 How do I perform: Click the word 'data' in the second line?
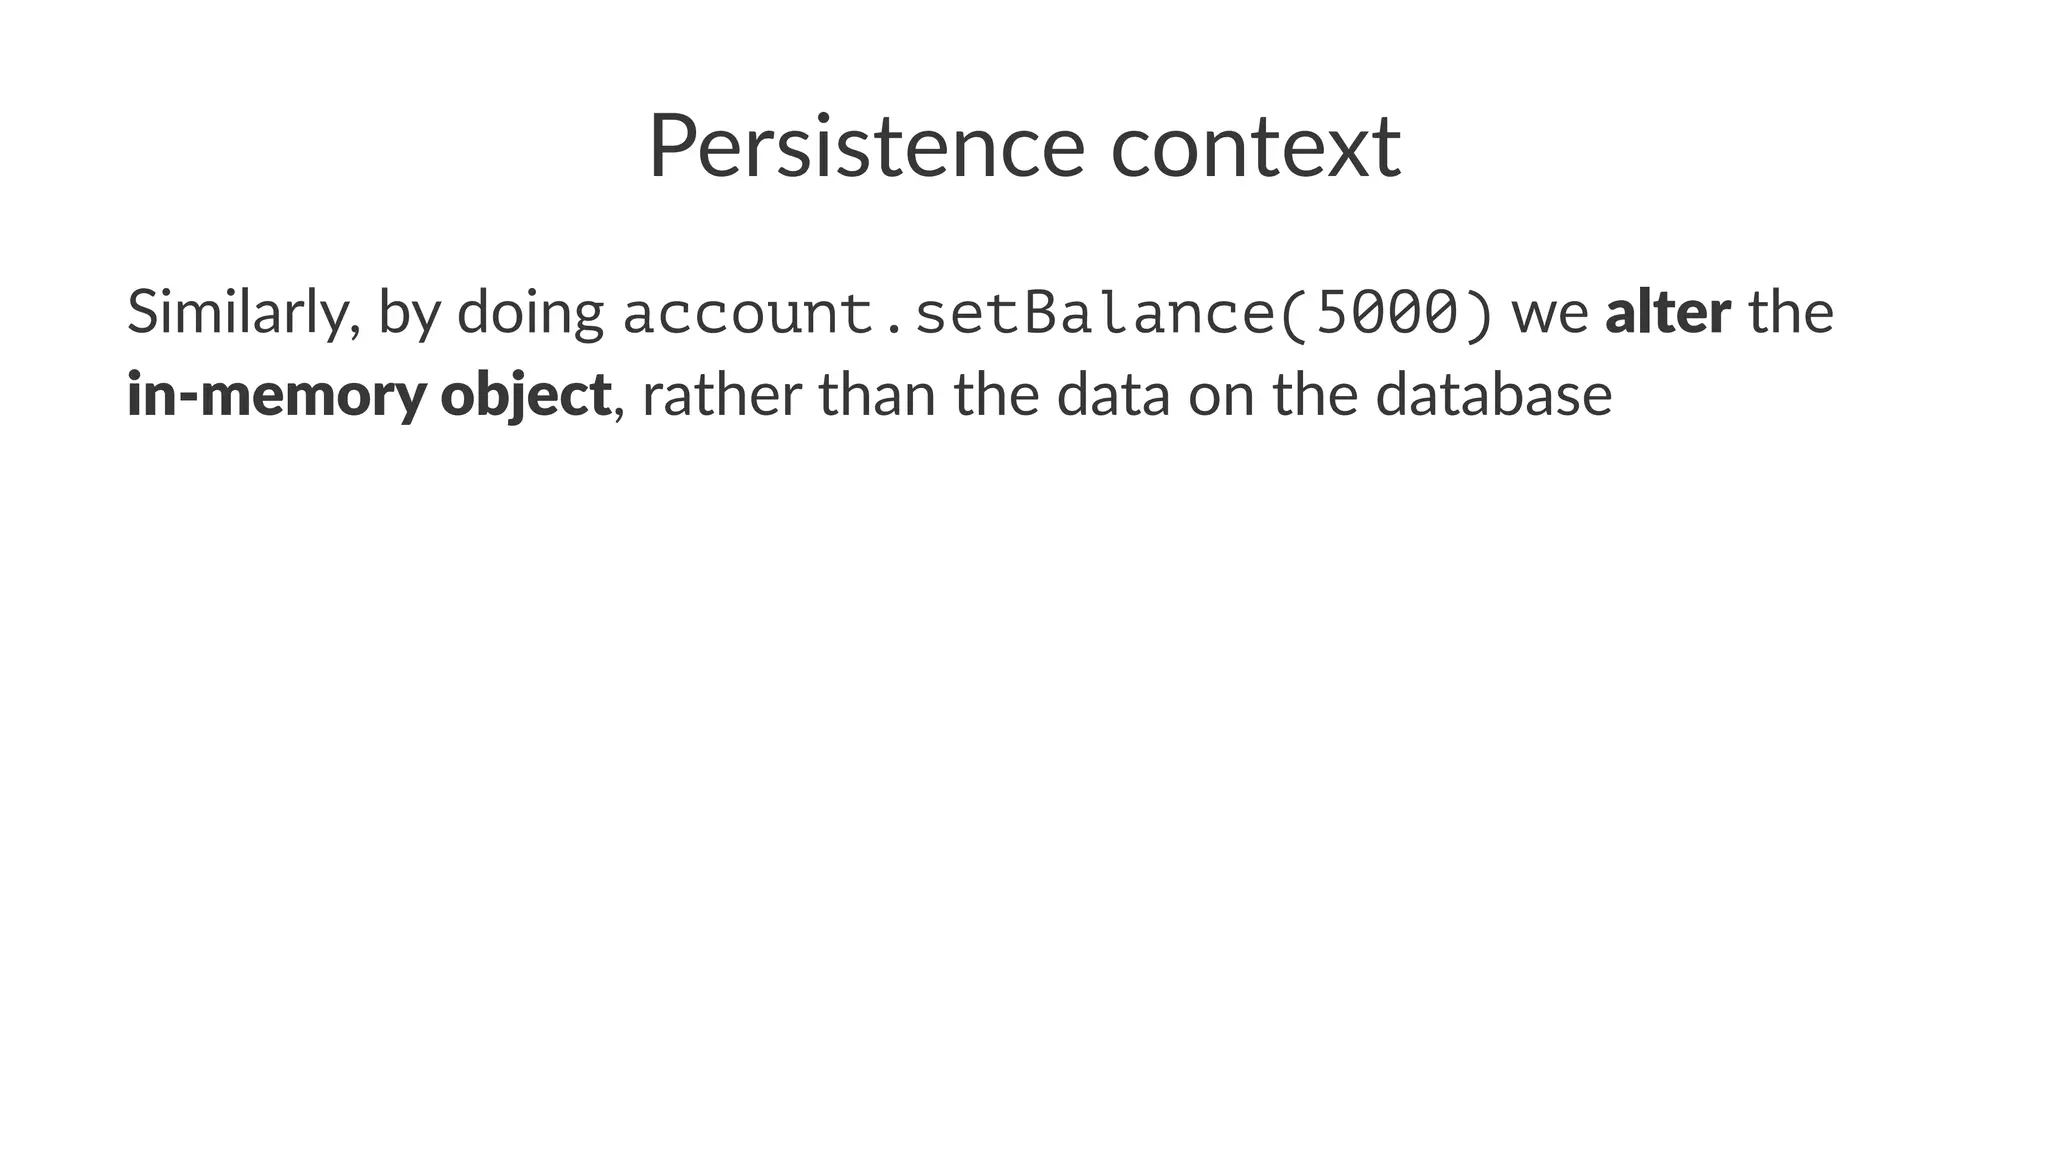pos(1113,395)
